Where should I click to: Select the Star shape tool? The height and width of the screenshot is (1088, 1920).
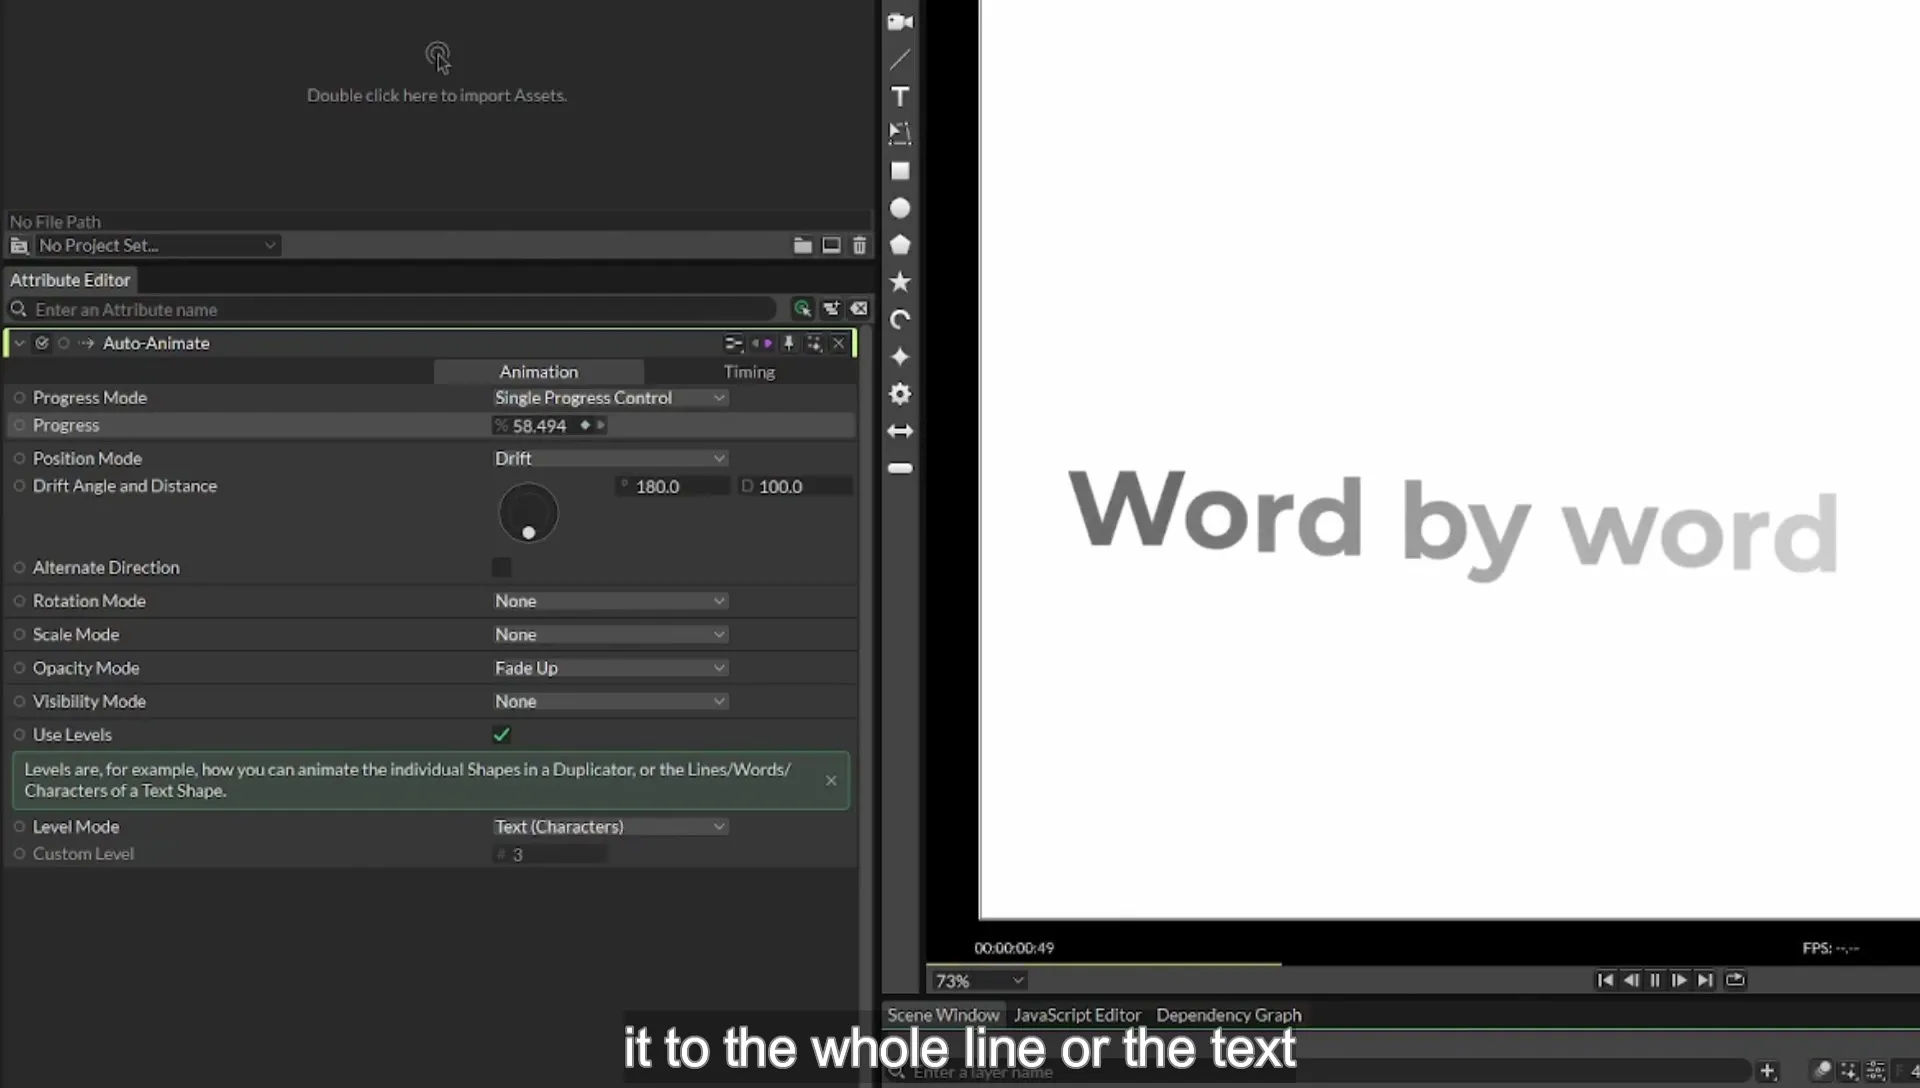click(x=900, y=282)
